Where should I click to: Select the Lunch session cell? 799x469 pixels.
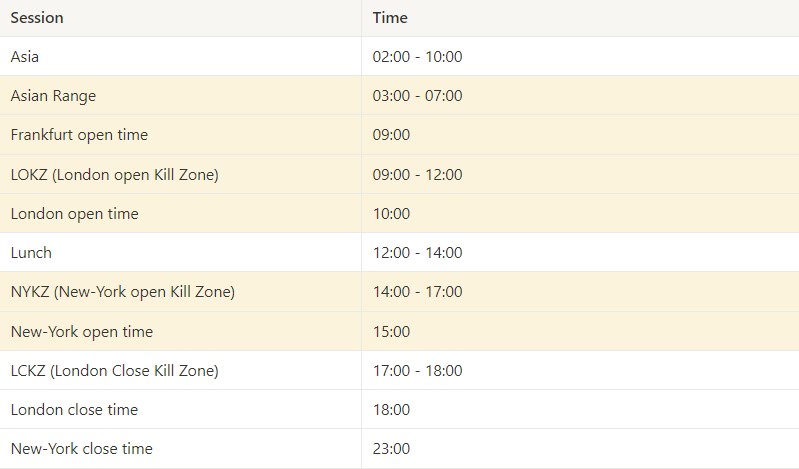coord(180,252)
